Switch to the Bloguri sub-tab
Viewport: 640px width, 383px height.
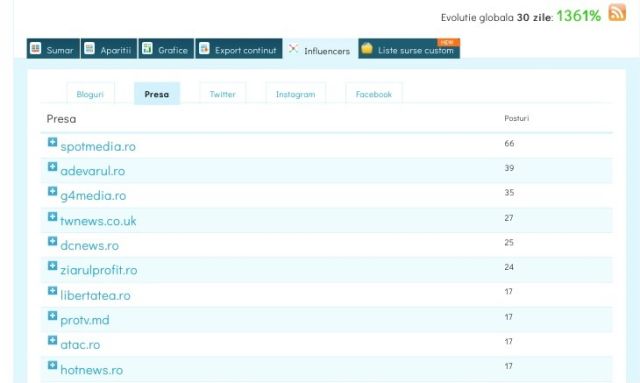click(90, 94)
